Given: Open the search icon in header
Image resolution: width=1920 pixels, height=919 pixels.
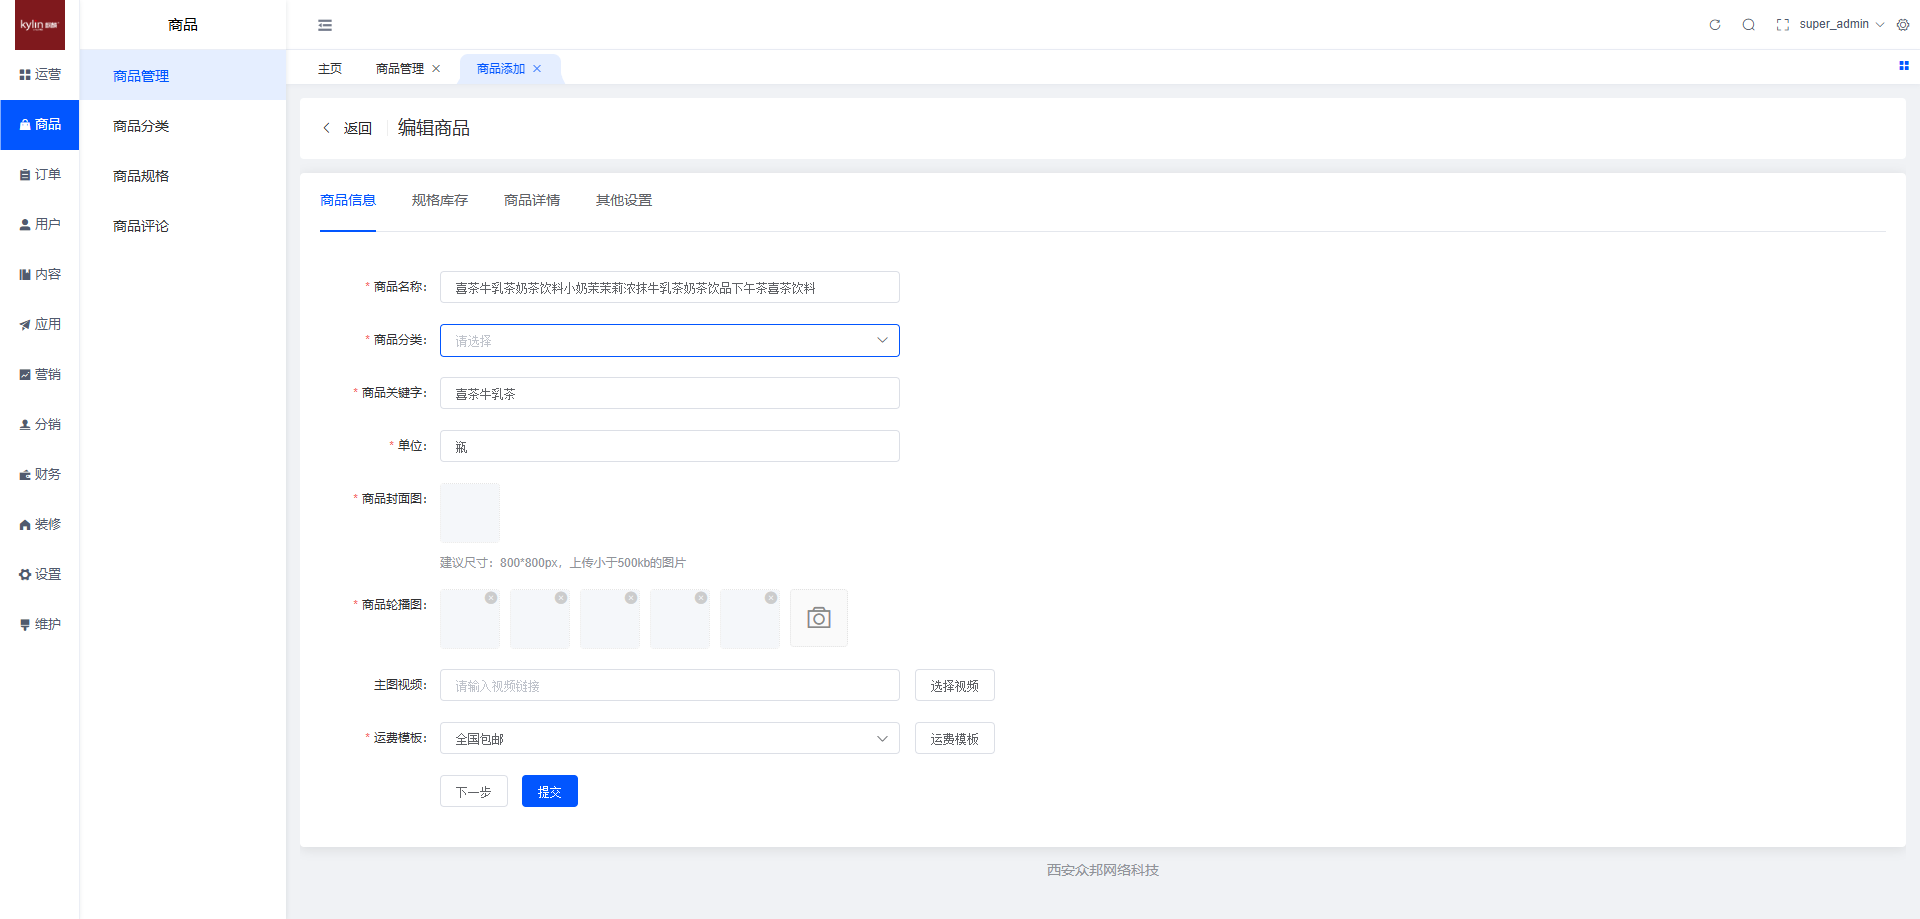Looking at the screenshot, I should coord(1748,25).
